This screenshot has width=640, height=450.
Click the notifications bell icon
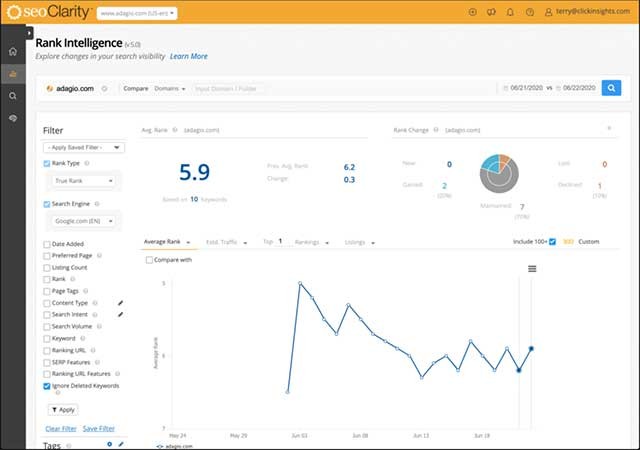click(510, 13)
